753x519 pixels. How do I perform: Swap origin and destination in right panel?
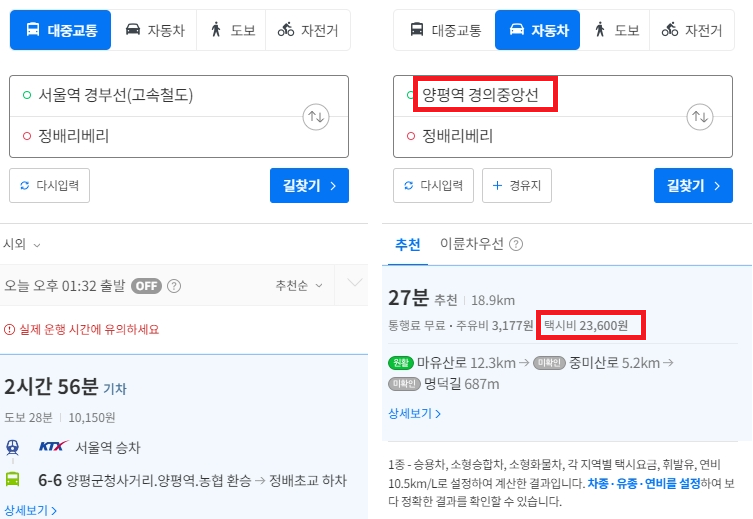(x=700, y=117)
